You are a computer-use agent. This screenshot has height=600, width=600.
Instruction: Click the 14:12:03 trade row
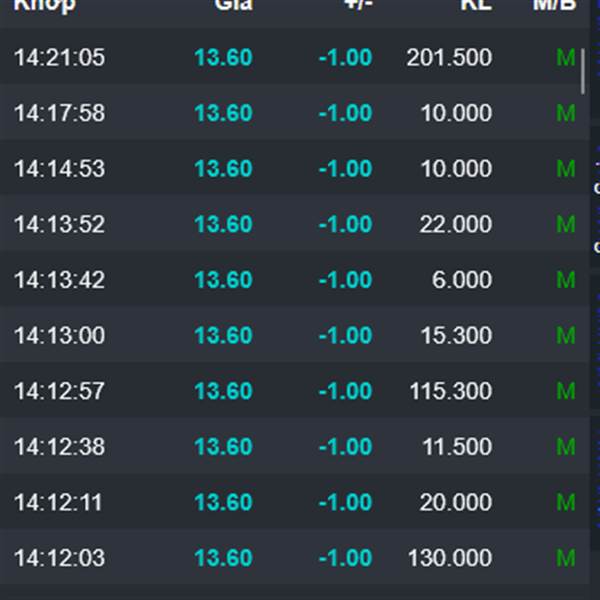coord(295,558)
